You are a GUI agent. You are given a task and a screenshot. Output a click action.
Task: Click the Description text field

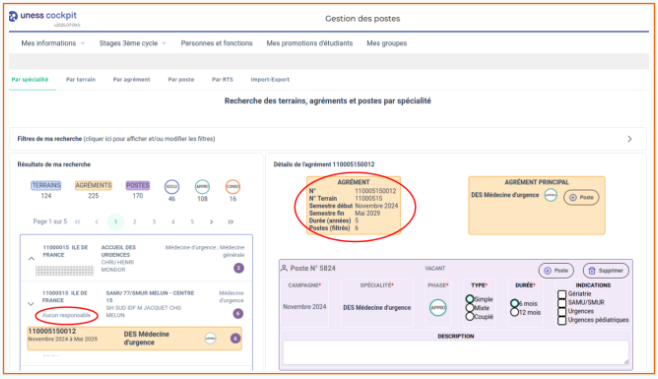pyautogui.click(x=456, y=352)
